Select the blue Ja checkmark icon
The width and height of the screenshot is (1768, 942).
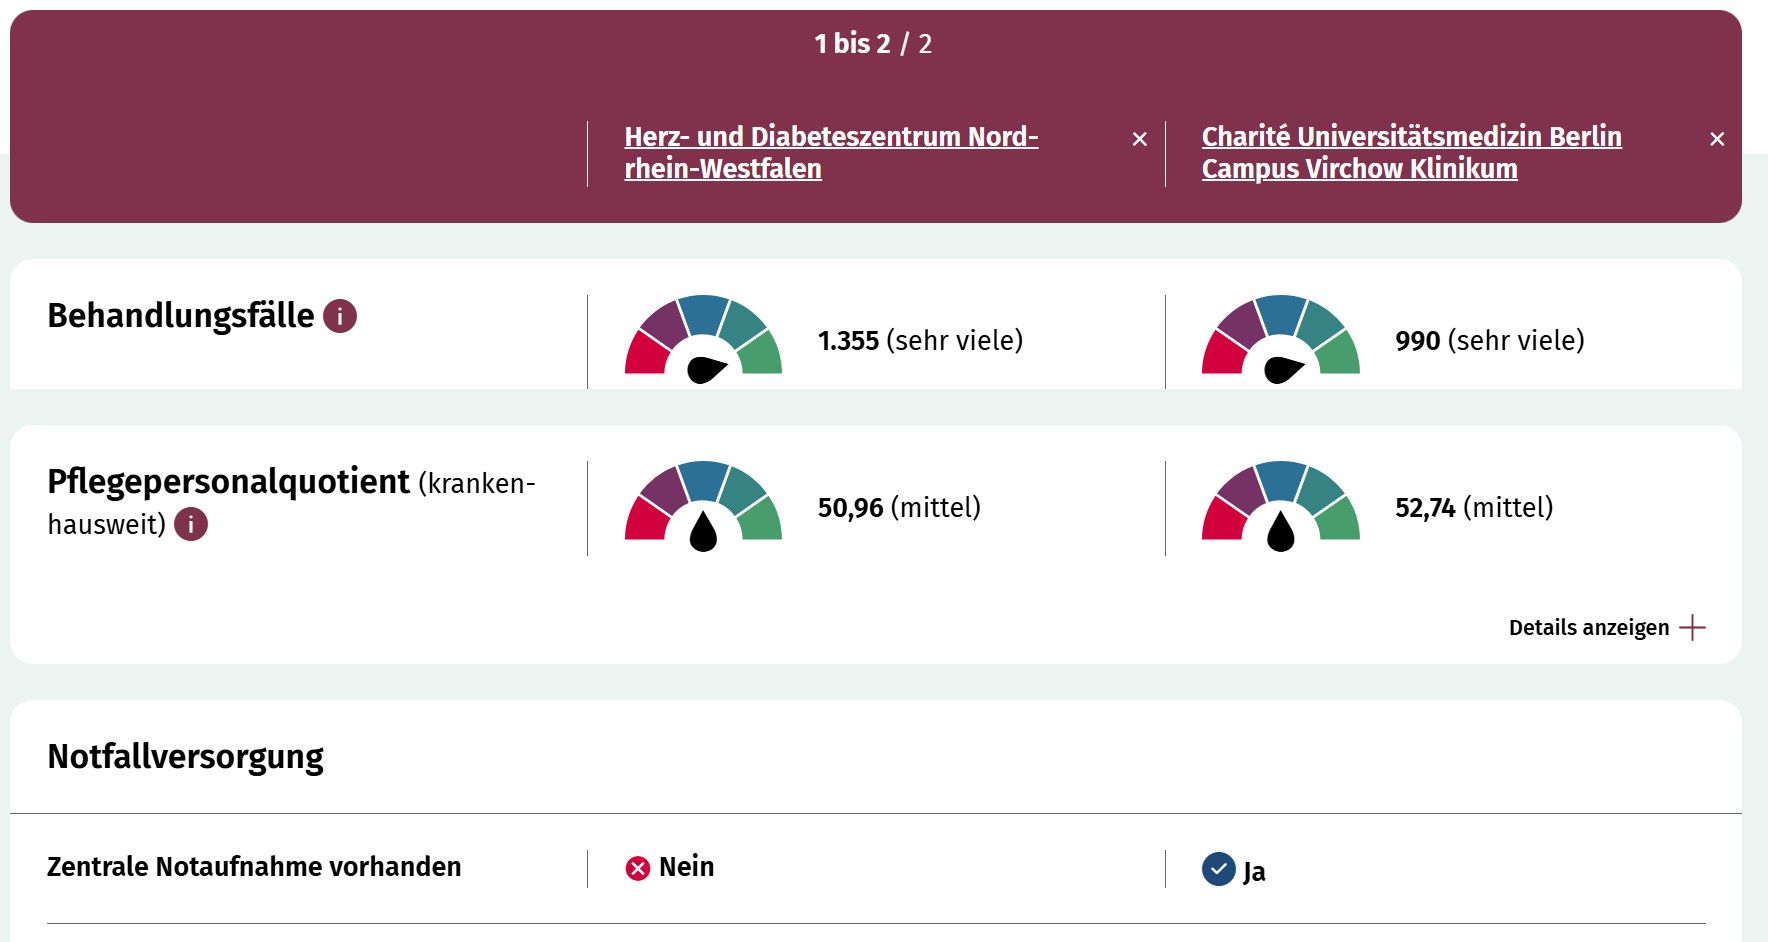1218,868
